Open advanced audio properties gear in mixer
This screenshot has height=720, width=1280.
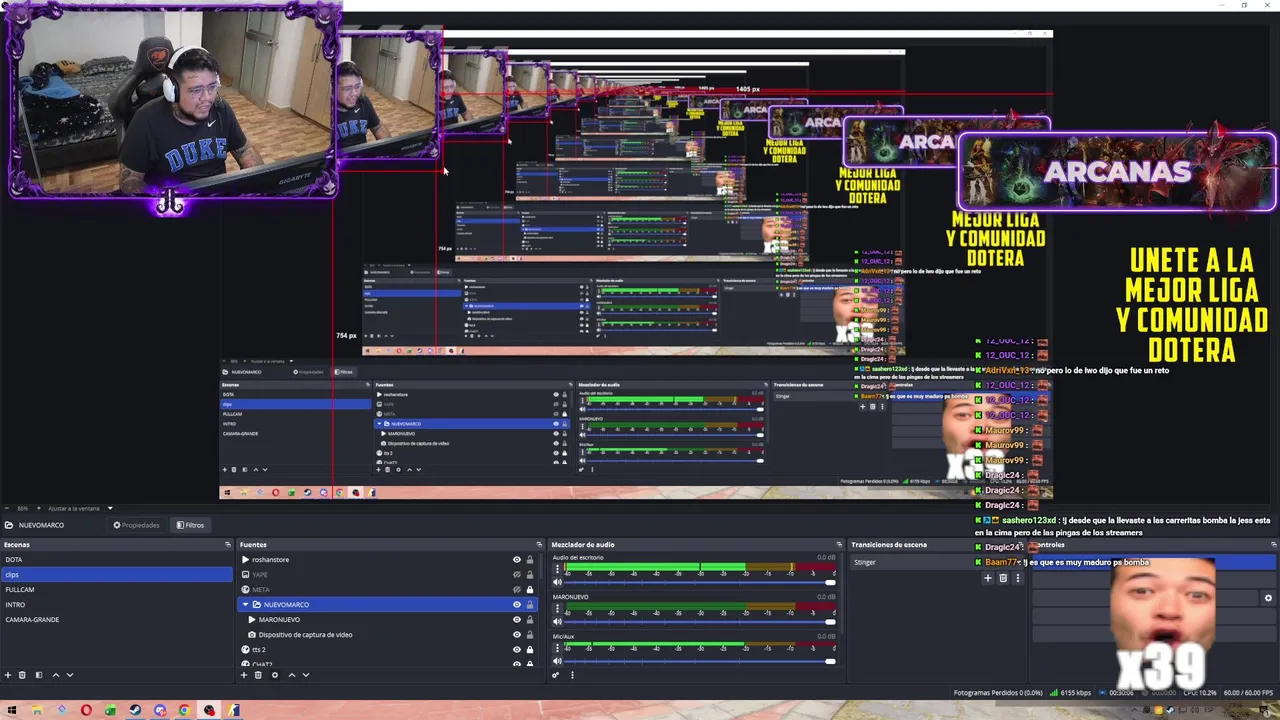point(556,675)
